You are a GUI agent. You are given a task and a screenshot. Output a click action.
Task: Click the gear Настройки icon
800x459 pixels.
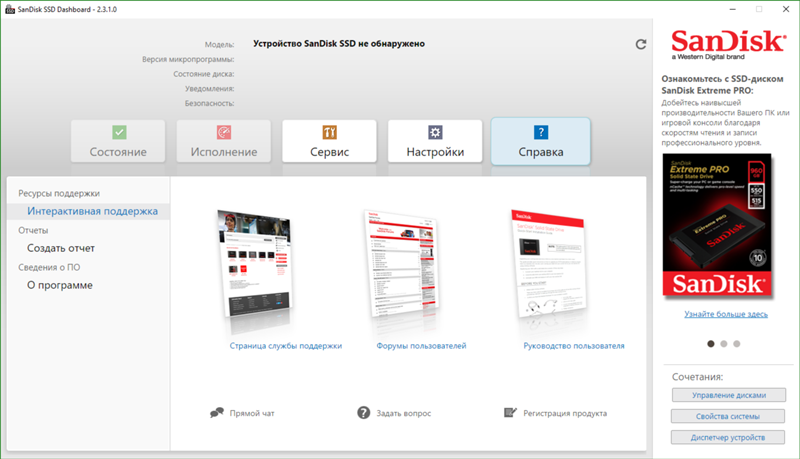coord(435,133)
